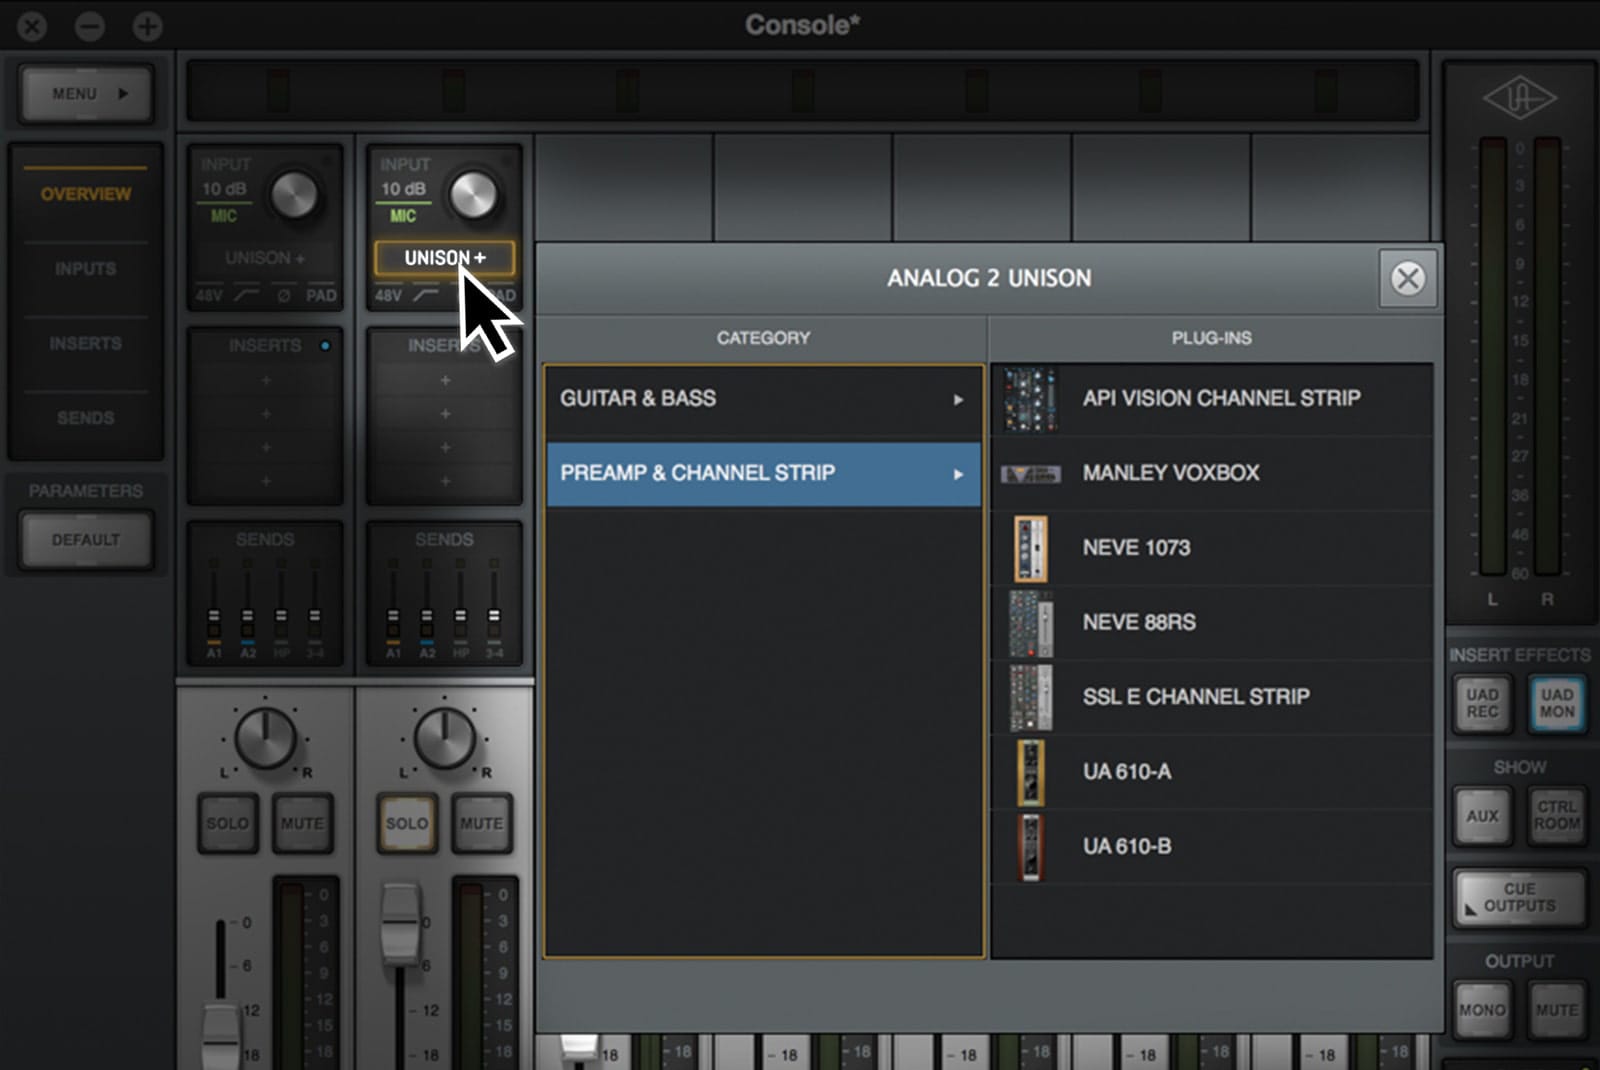
Task: Expand the PREAMP & CHANNEL STRIP category
Action: (763, 473)
